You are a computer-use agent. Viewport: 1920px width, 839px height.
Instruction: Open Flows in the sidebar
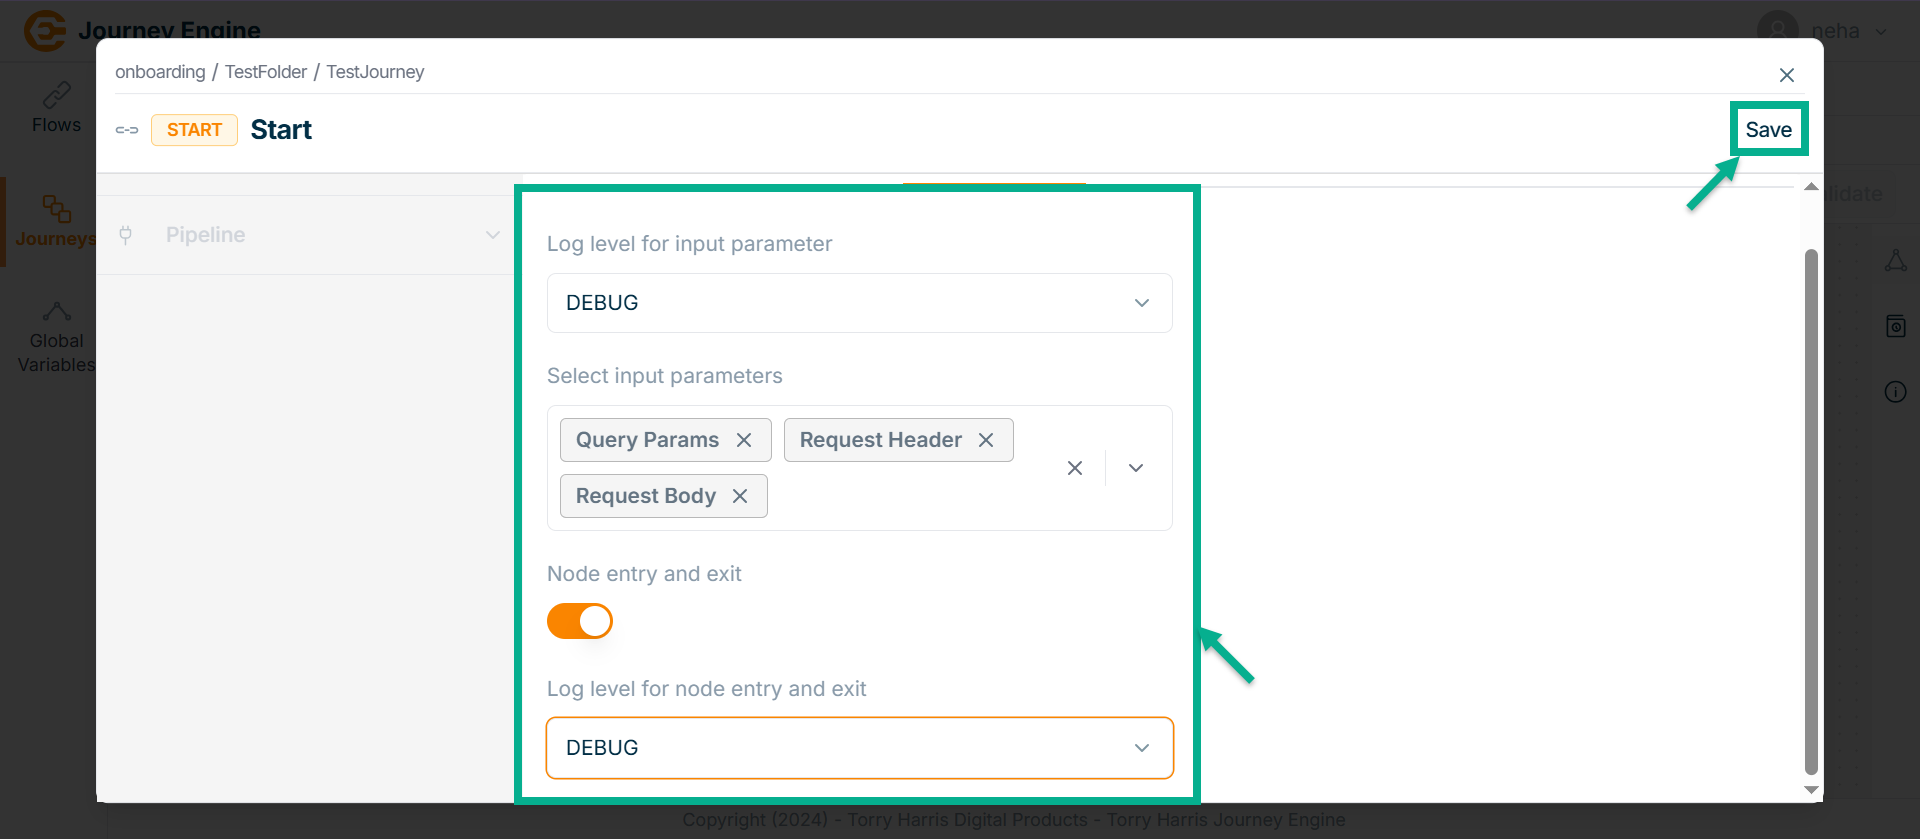[56, 107]
